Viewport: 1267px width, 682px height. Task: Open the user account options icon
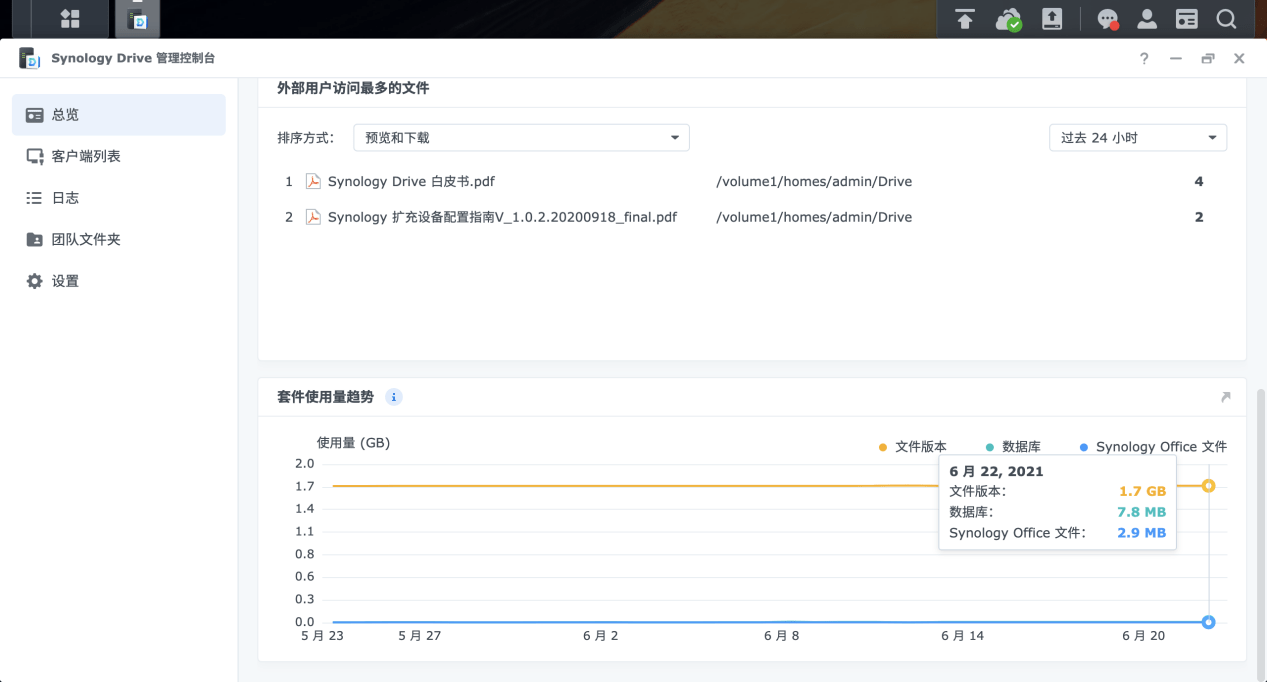[1147, 19]
